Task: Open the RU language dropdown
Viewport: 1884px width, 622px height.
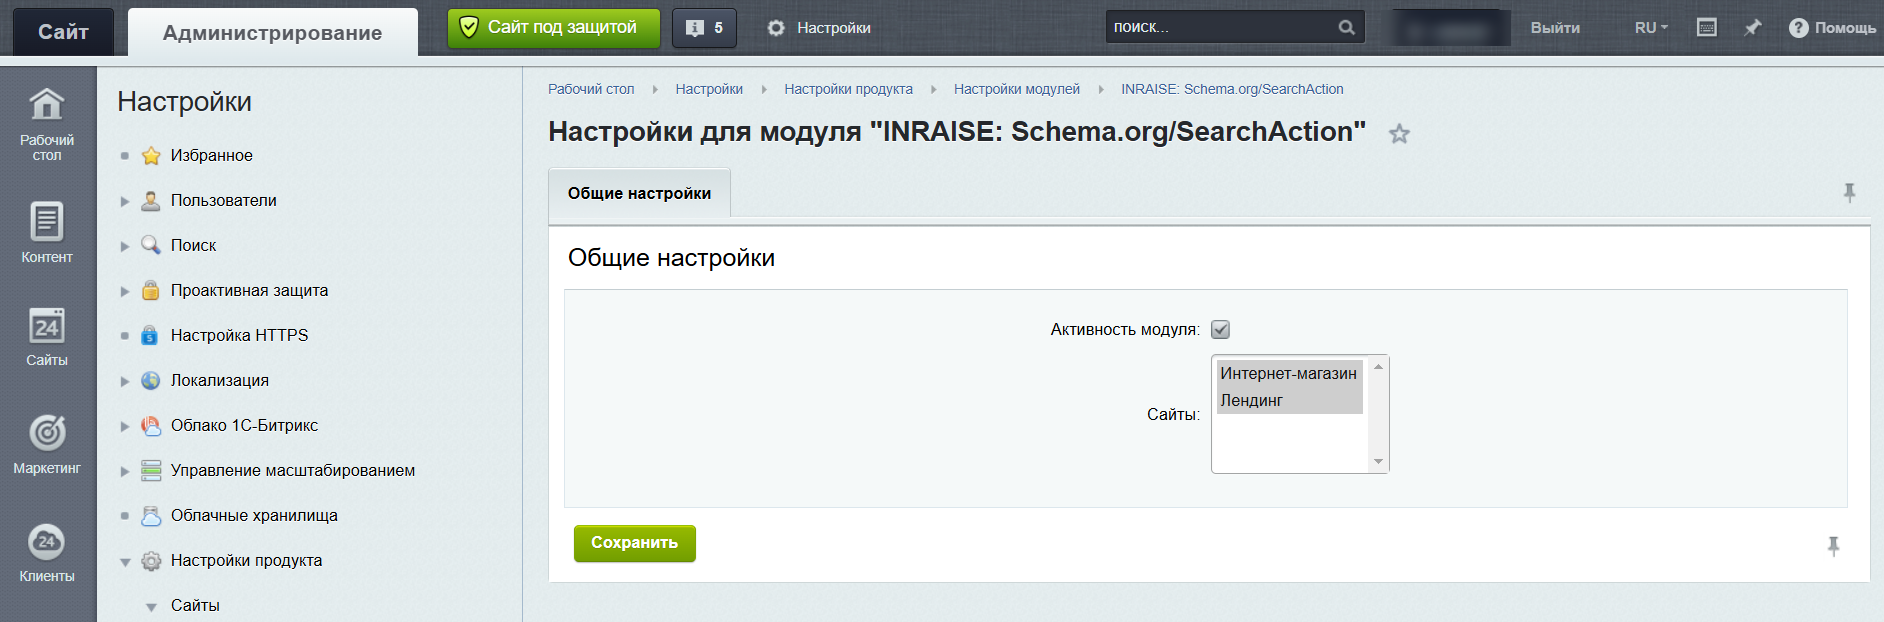Action: click(1651, 28)
